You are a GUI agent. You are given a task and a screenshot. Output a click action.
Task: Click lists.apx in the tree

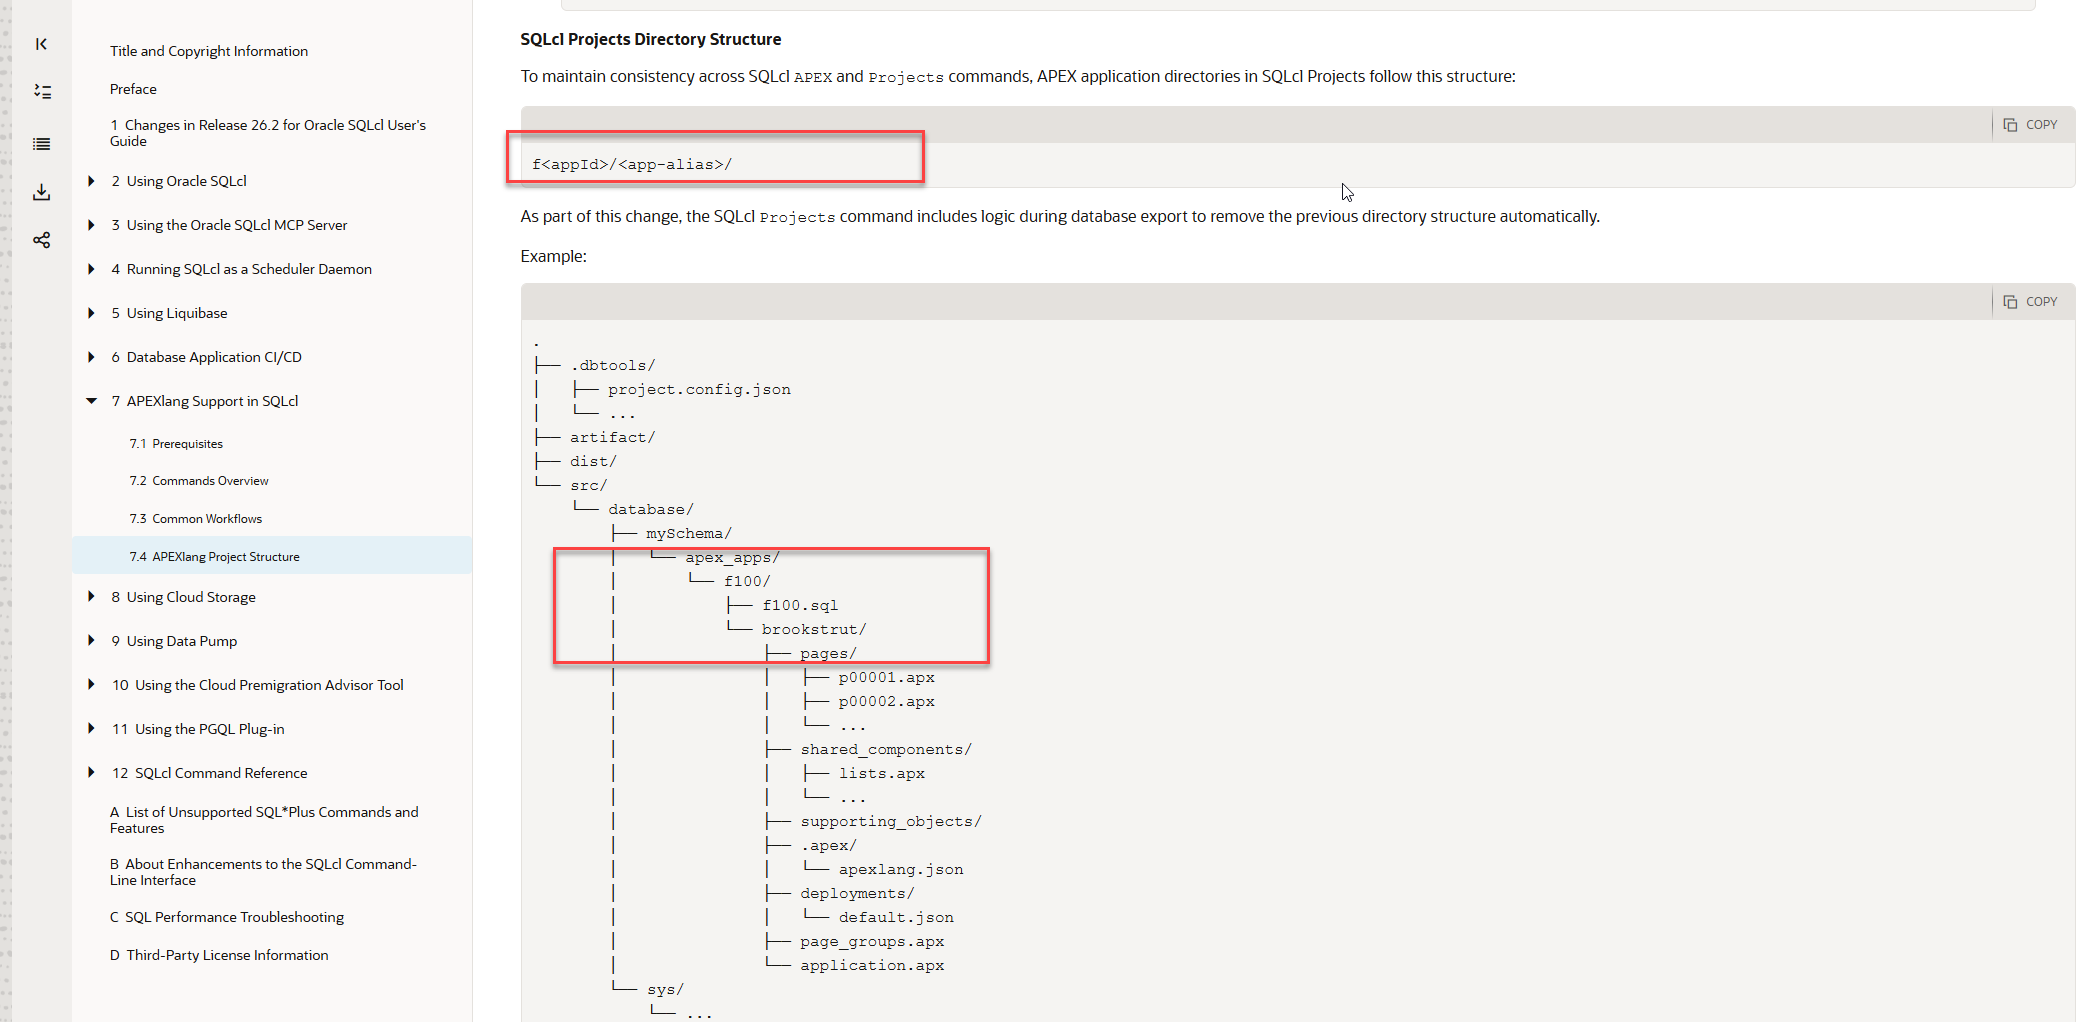tap(882, 773)
